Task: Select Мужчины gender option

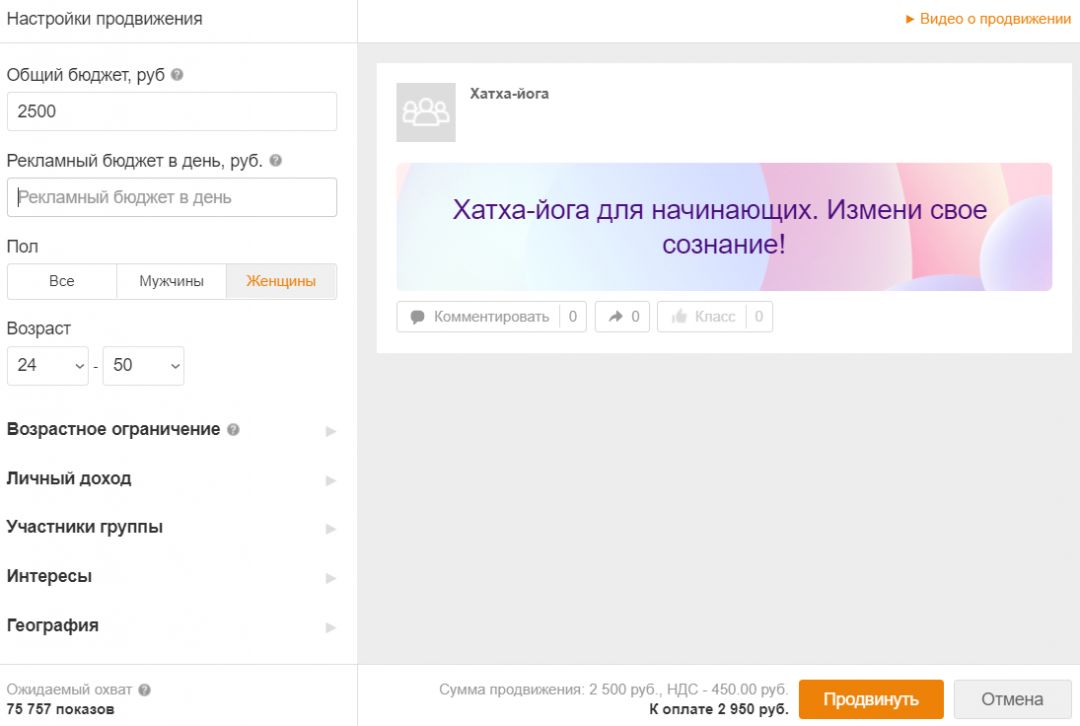Action: coord(172,281)
